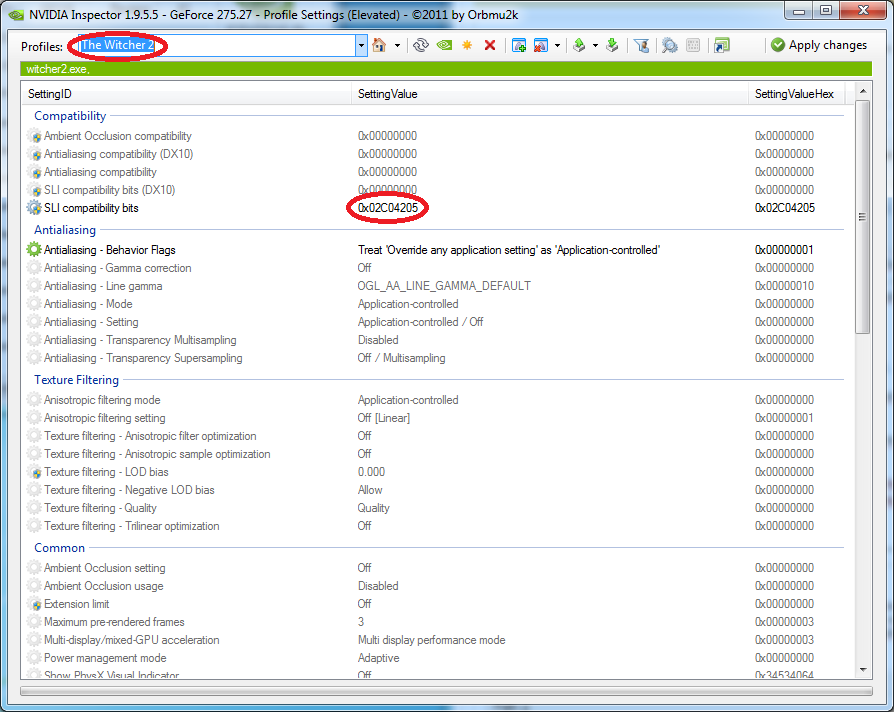The image size is (894, 712).
Task: Apply changes to the profile
Action: click(818, 46)
